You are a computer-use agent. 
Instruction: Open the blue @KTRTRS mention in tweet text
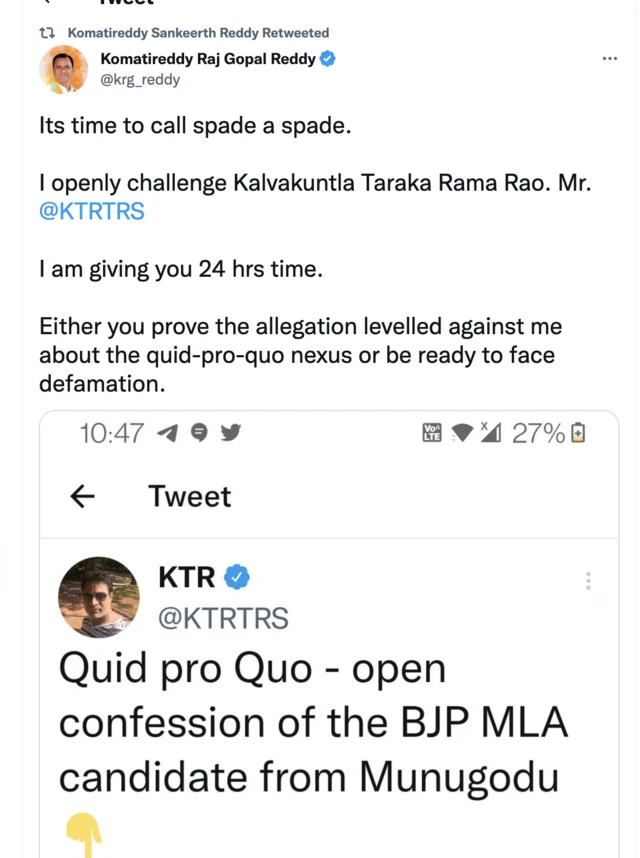[x=92, y=212]
